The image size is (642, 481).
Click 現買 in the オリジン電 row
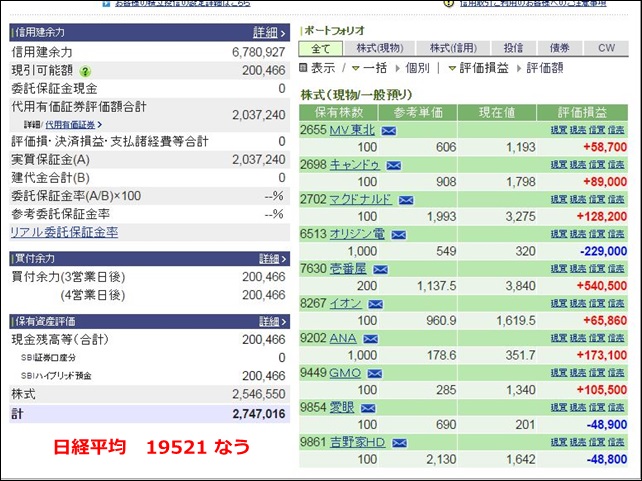pyautogui.click(x=558, y=234)
